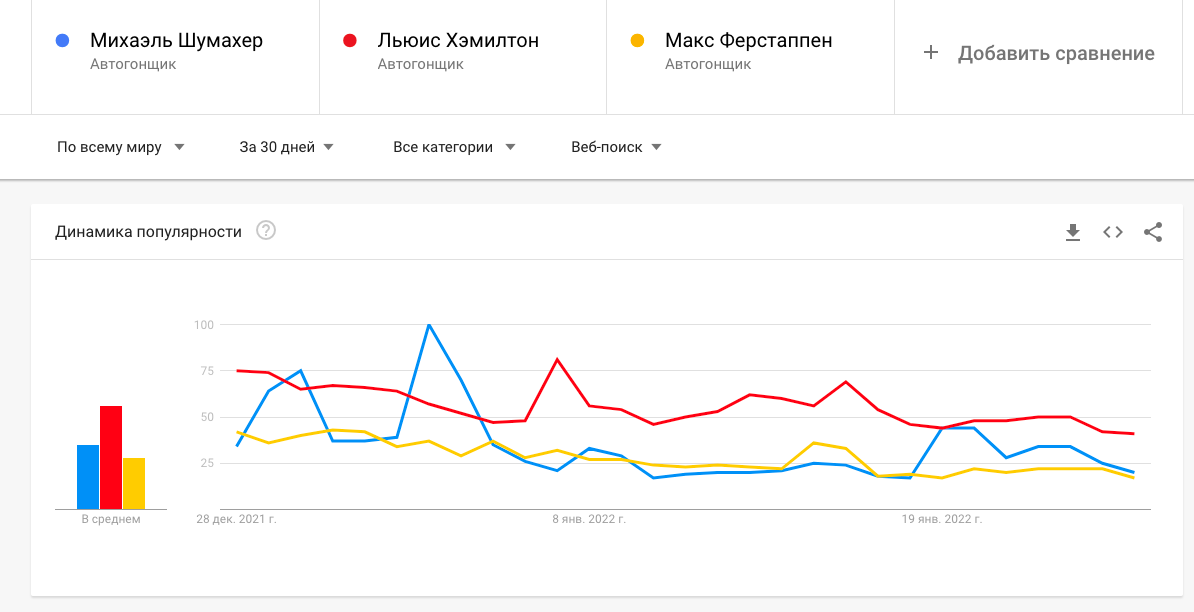Edit the Льюис Хэмилтон search term
The width and height of the screenshot is (1194, 612).
(458, 40)
